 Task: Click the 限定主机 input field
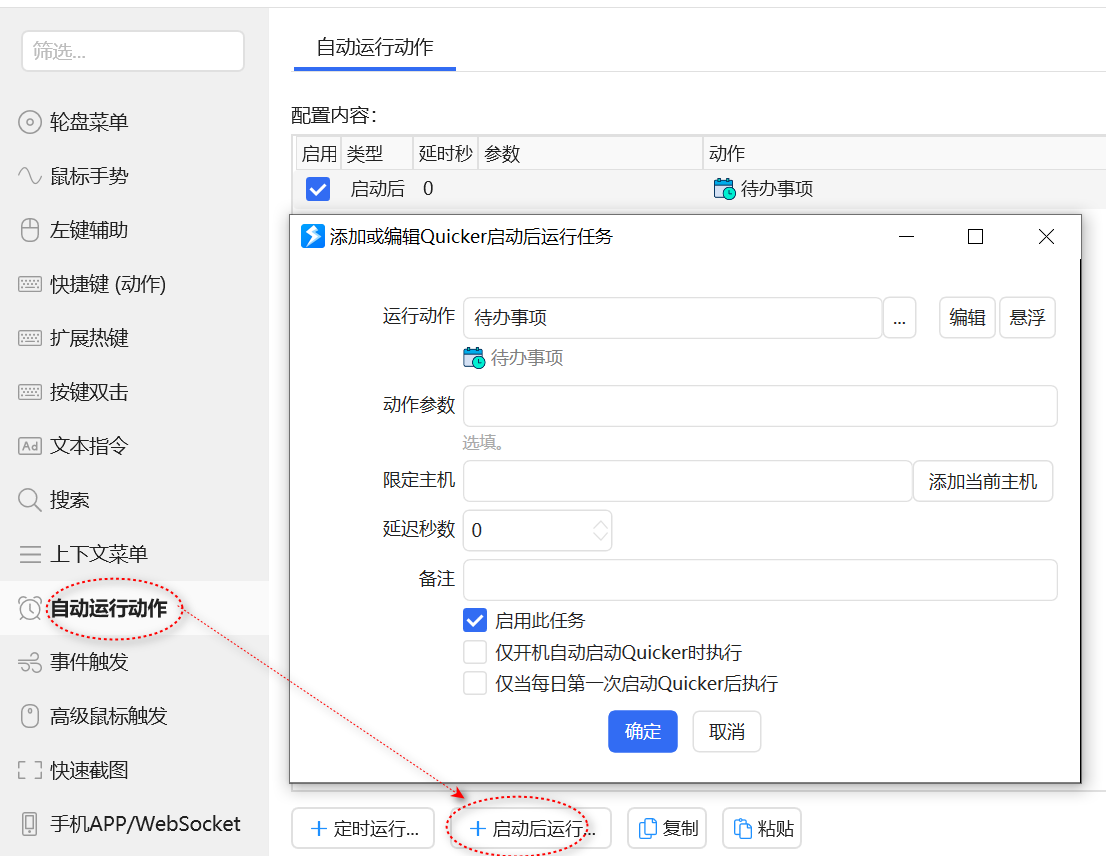pos(688,481)
